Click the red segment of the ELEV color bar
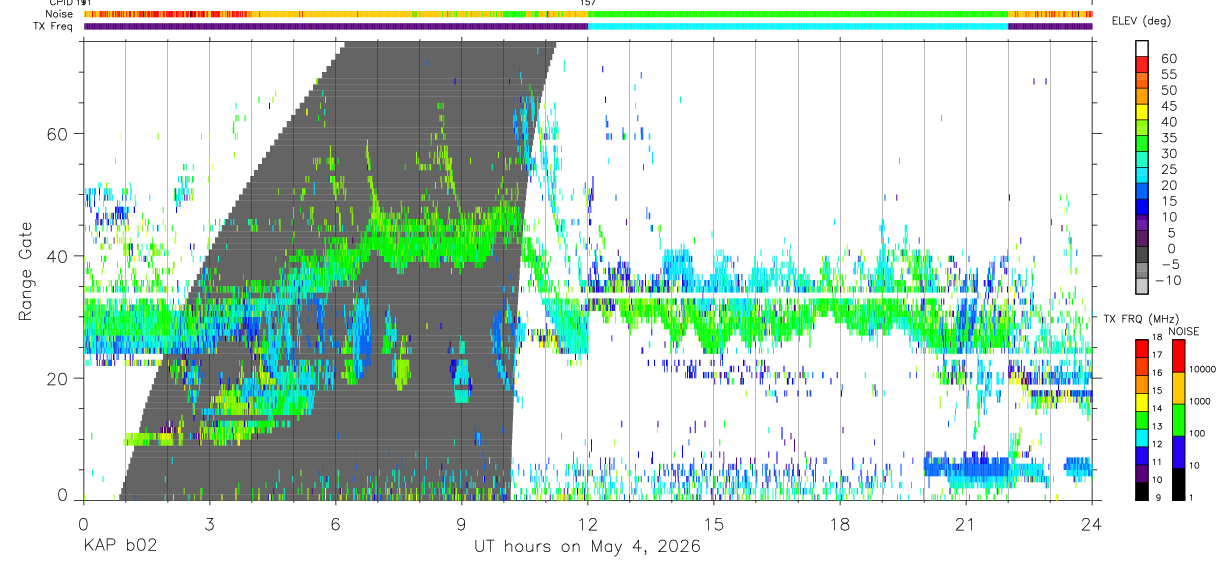 click(x=1142, y=66)
